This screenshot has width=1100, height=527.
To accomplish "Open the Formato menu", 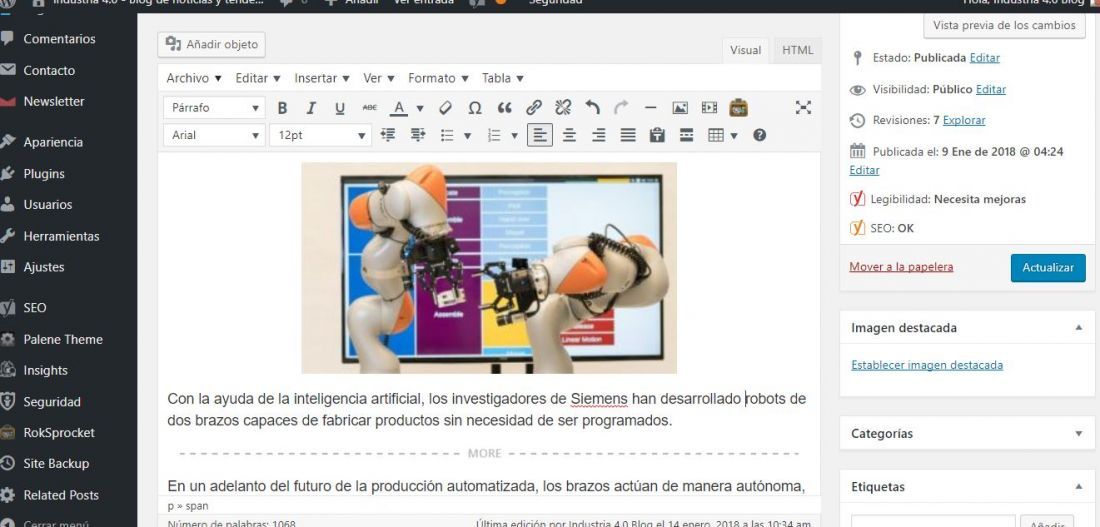I will (x=438, y=78).
